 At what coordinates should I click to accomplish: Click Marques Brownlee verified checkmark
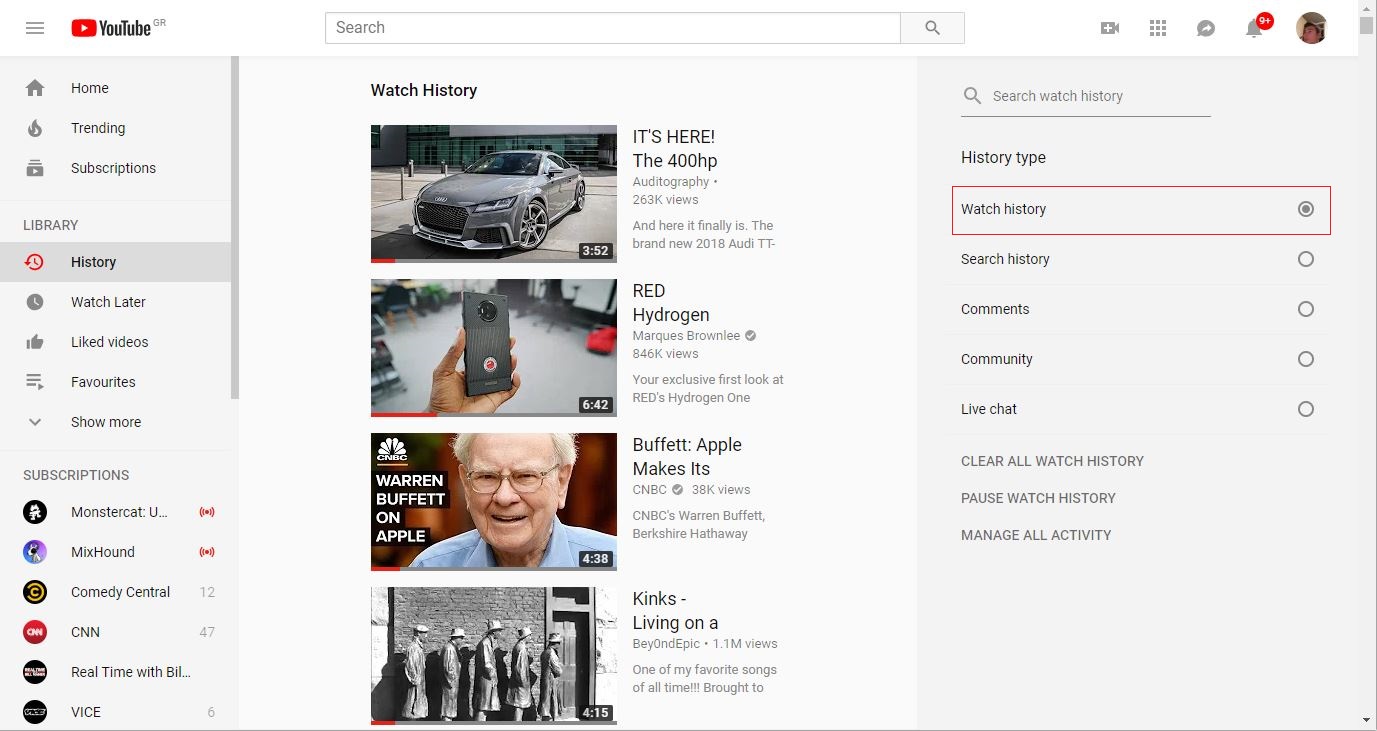click(x=751, y=336)
